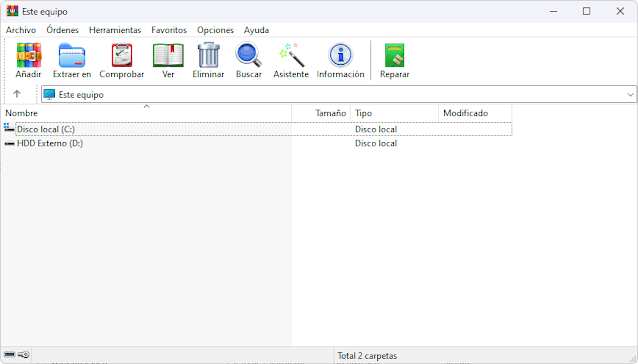Screen dimensions: 638x364
Task: Go up one folder level arrow
Action: click(17, 94)
